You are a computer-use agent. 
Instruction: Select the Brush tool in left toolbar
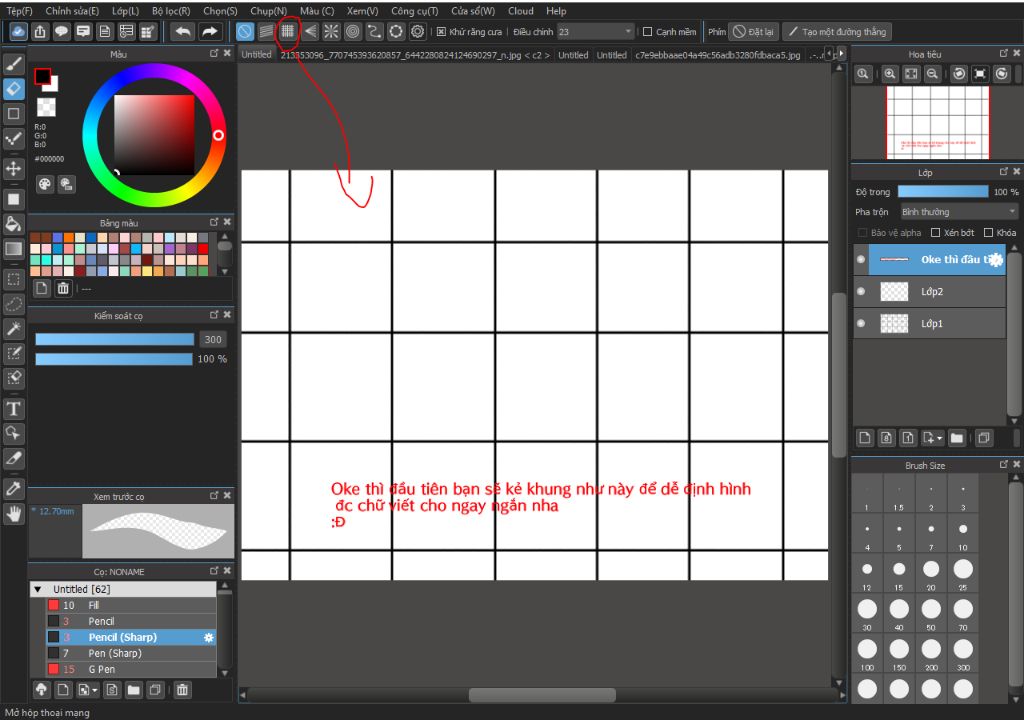coord(14,63)
